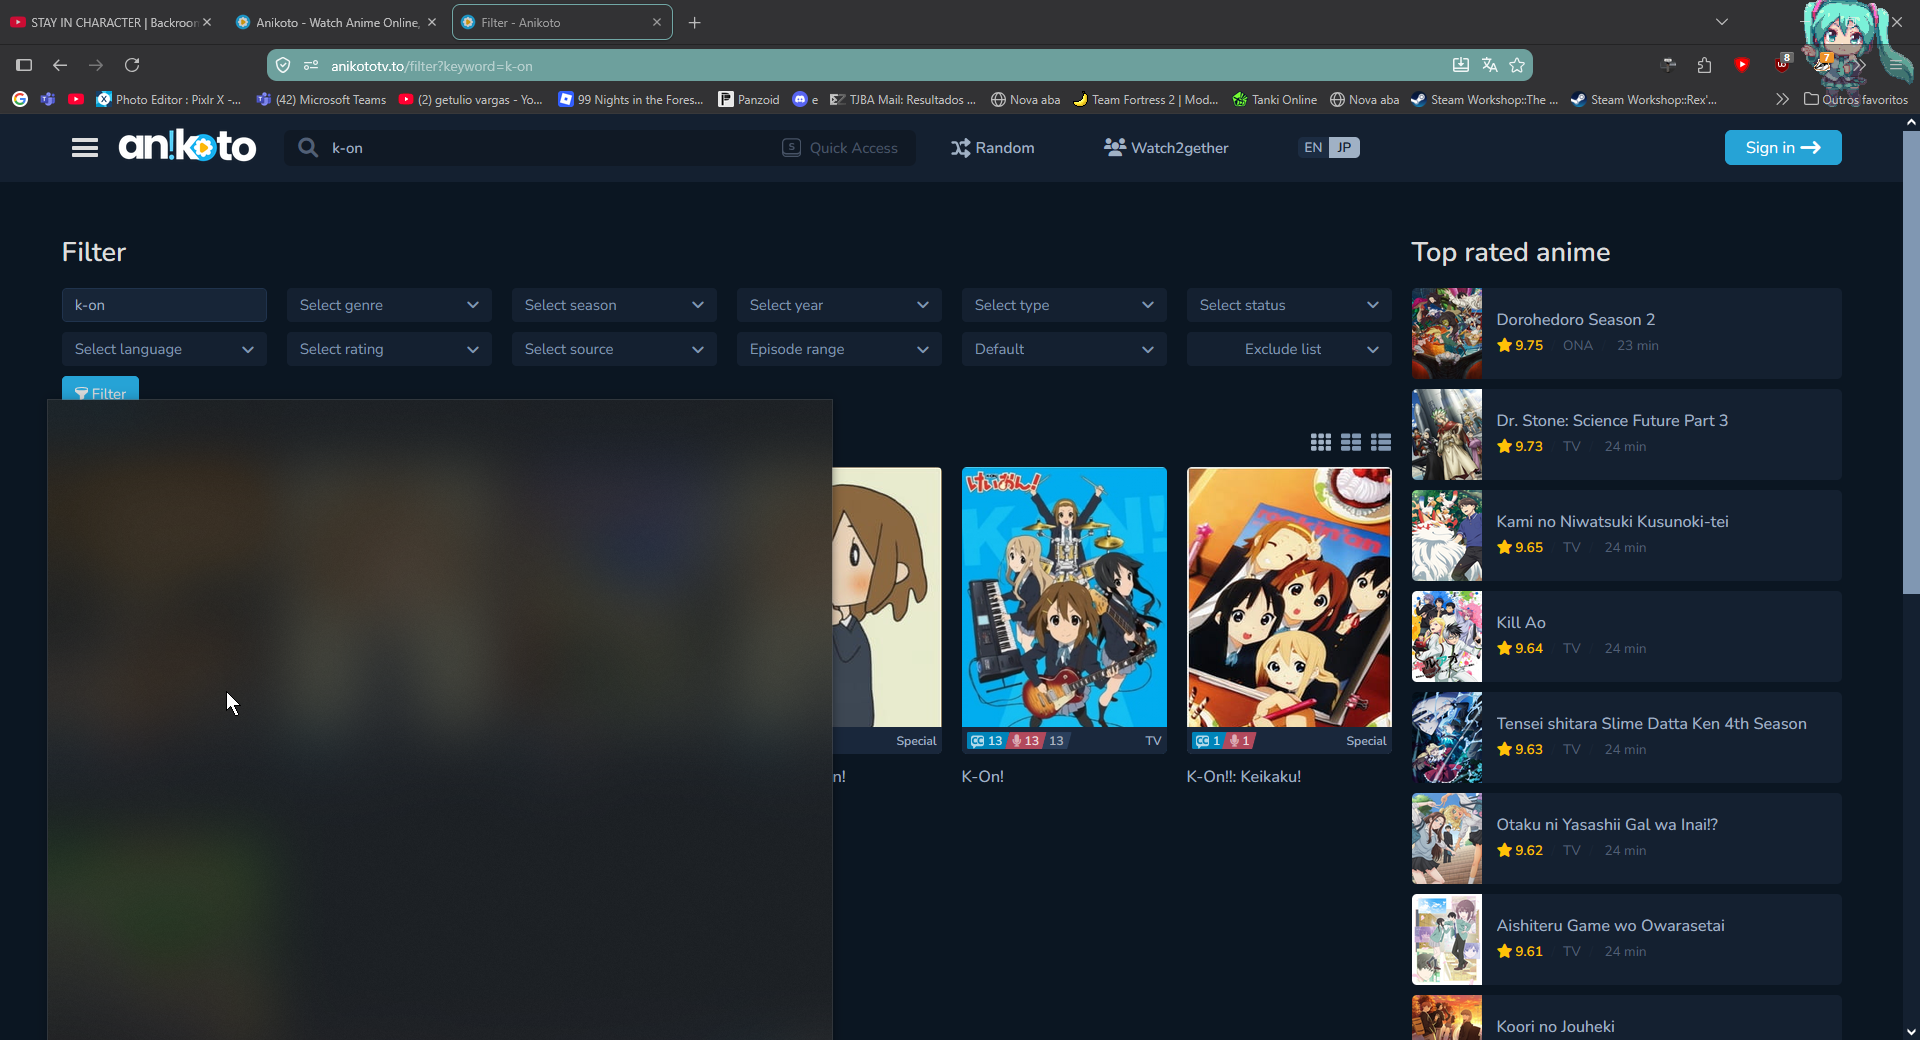
Task: Click the search magnifier icon
Action: [x=308, y=148]
